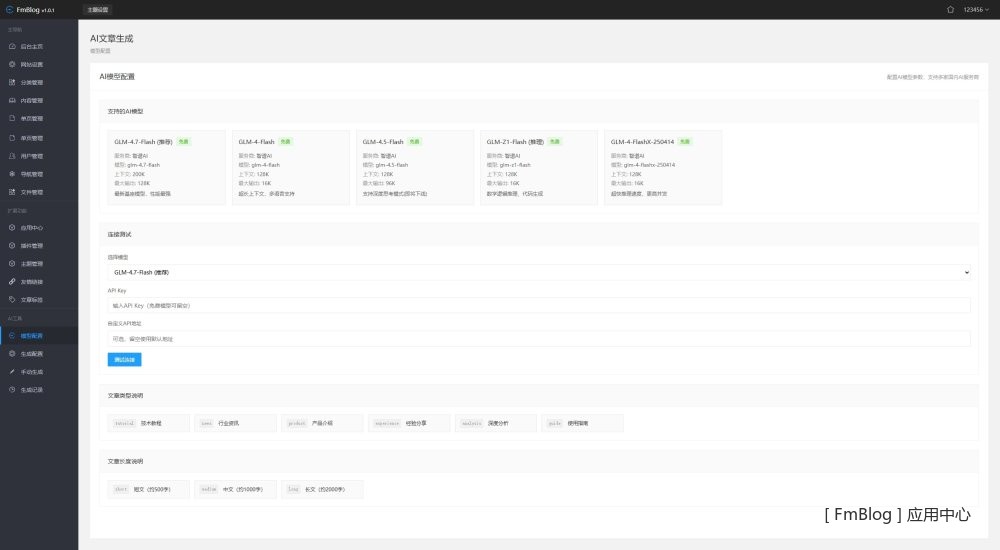Click the GLM-4.5-Flash model card
This screenshot has height=550, width=1000.
pos(414,167)
